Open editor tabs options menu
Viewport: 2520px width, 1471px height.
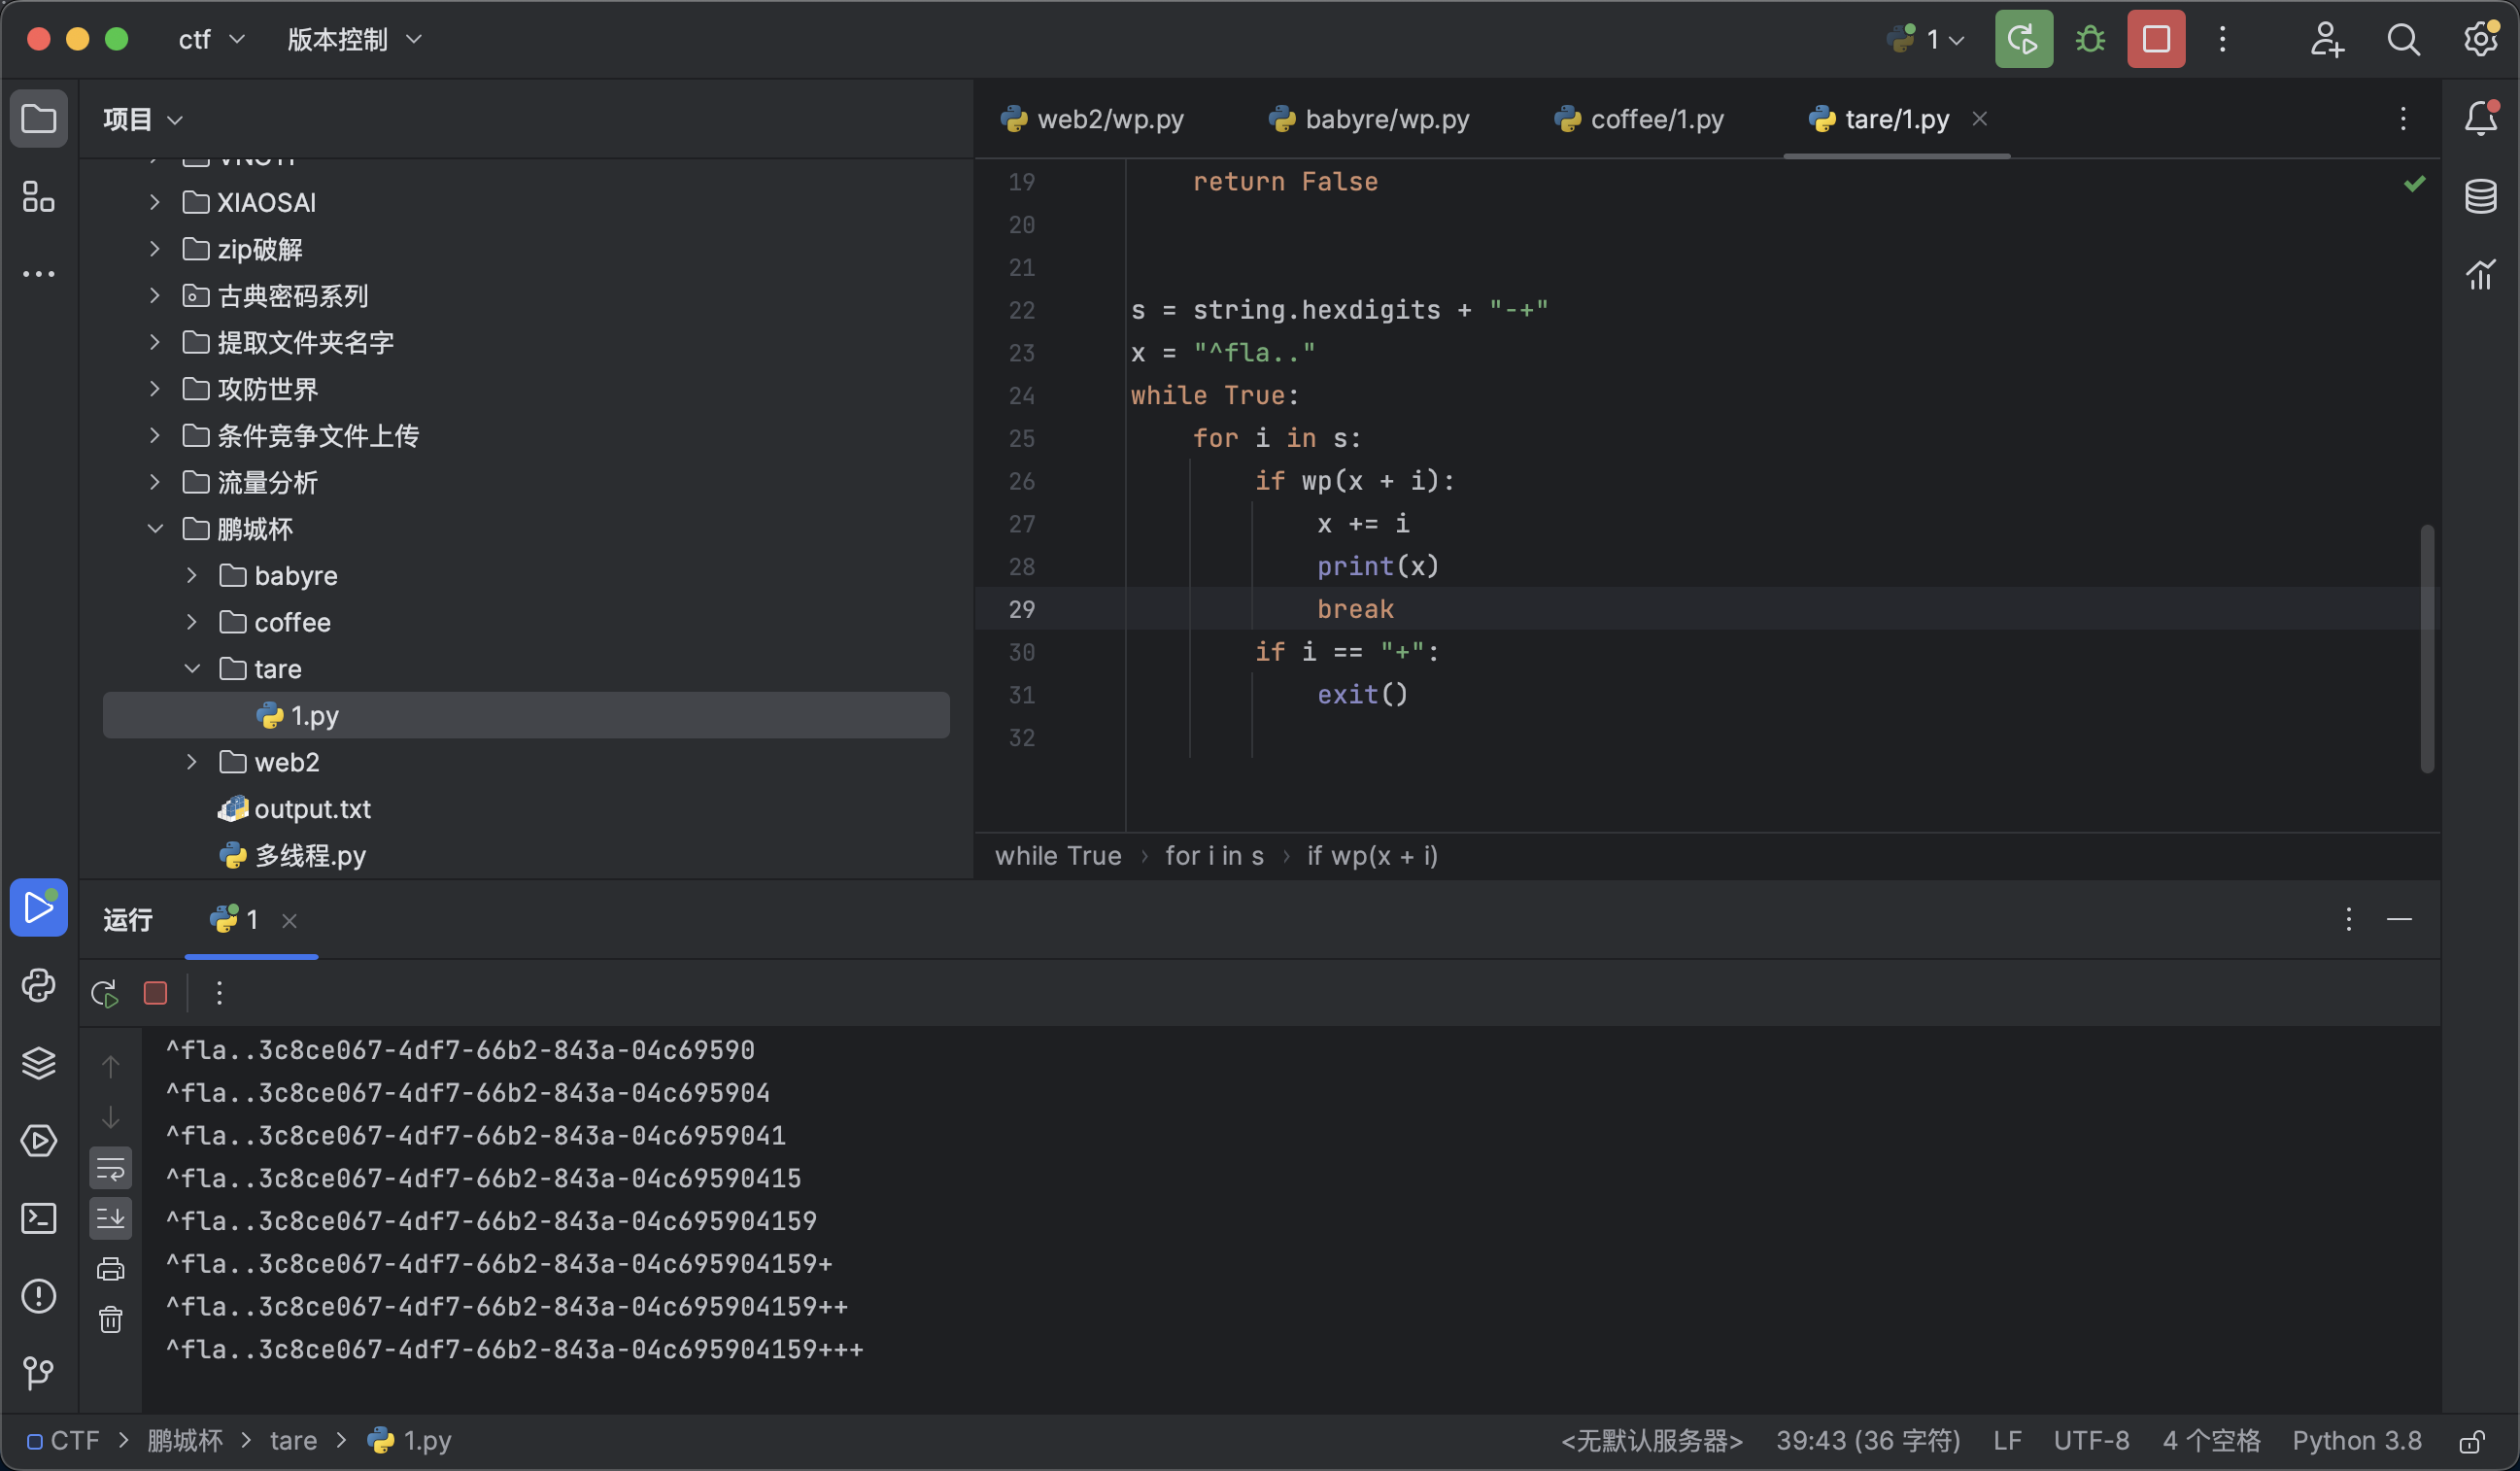[2403, 119]
